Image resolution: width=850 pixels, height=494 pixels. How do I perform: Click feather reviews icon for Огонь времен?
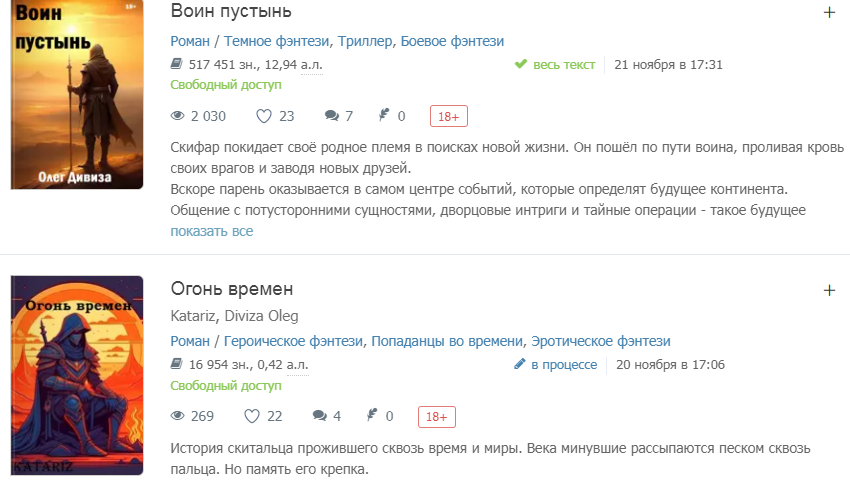373,416
